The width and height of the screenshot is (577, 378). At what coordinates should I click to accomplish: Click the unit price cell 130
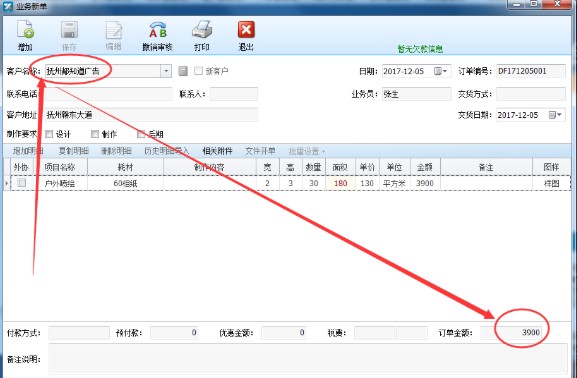click(x=367, y=183)
